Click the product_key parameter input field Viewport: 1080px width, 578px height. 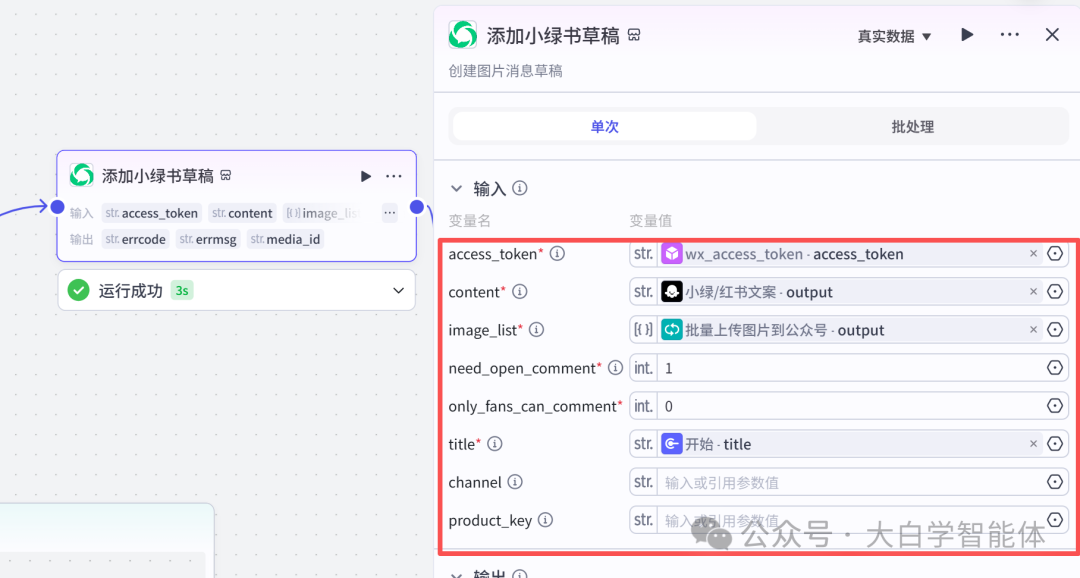[851, 520]
